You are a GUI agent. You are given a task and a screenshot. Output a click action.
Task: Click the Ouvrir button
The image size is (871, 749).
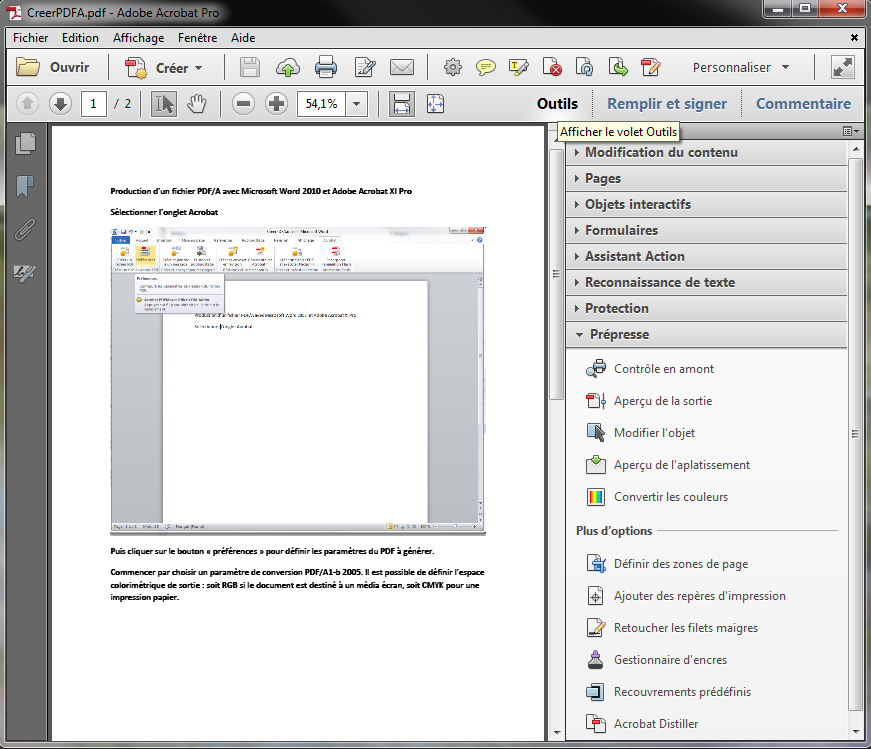point(54,68)
